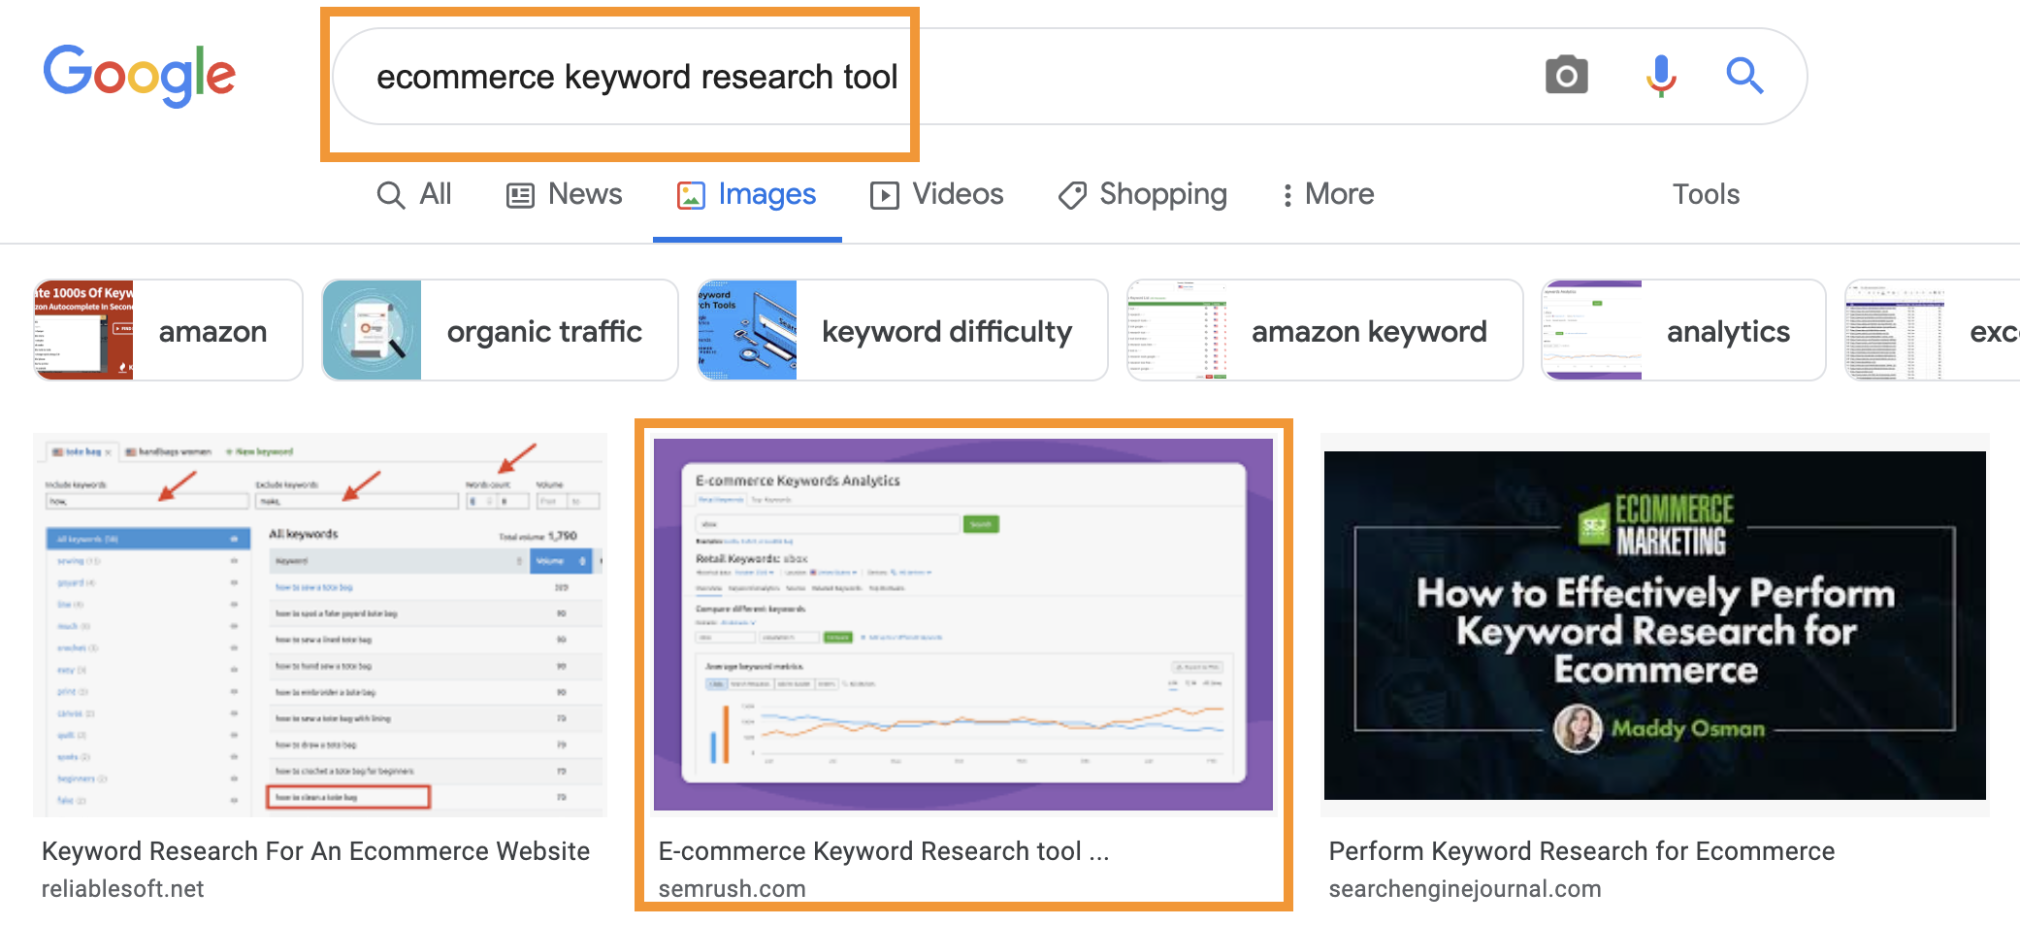This screenshot has height=926, width=2020.
Task: Open the E-commerce Keywords Analytics image result
Action: click(x=963, y=625)
